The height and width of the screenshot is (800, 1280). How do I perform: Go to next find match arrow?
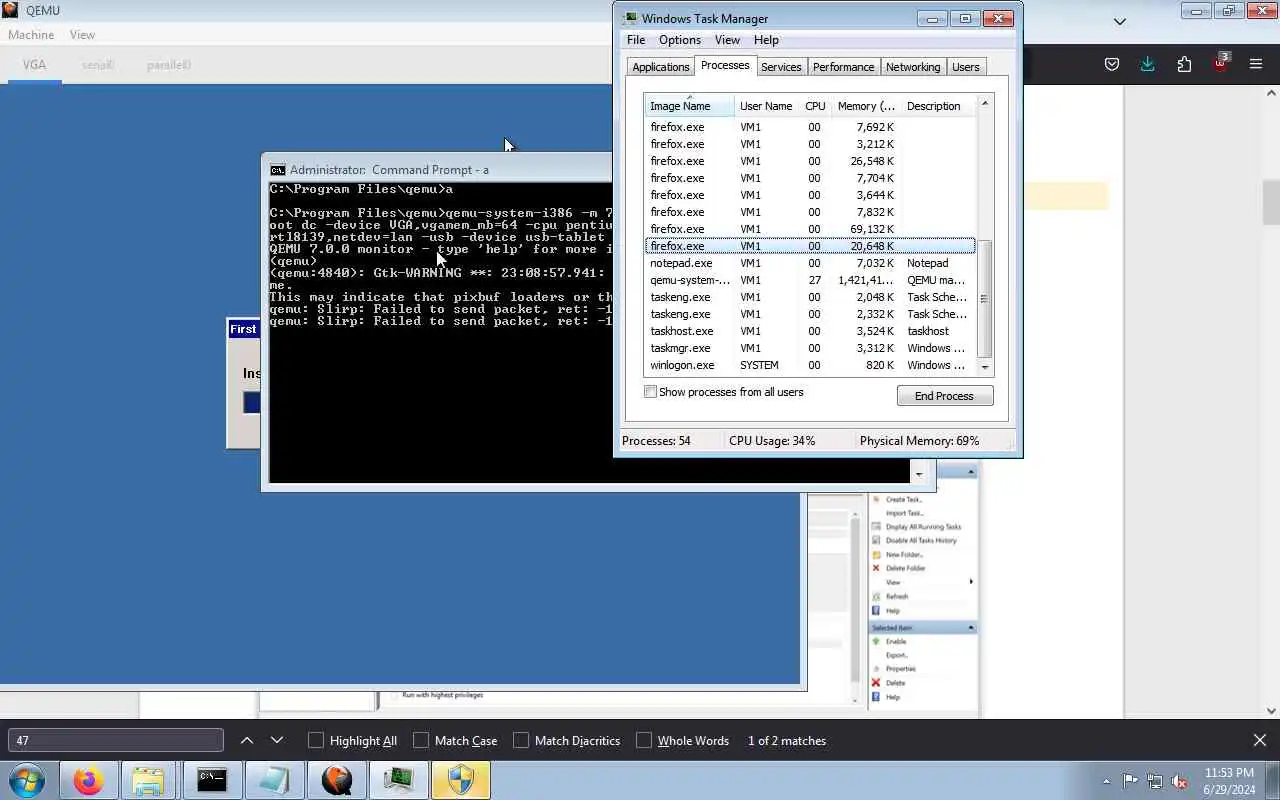[x=277, y=740]
